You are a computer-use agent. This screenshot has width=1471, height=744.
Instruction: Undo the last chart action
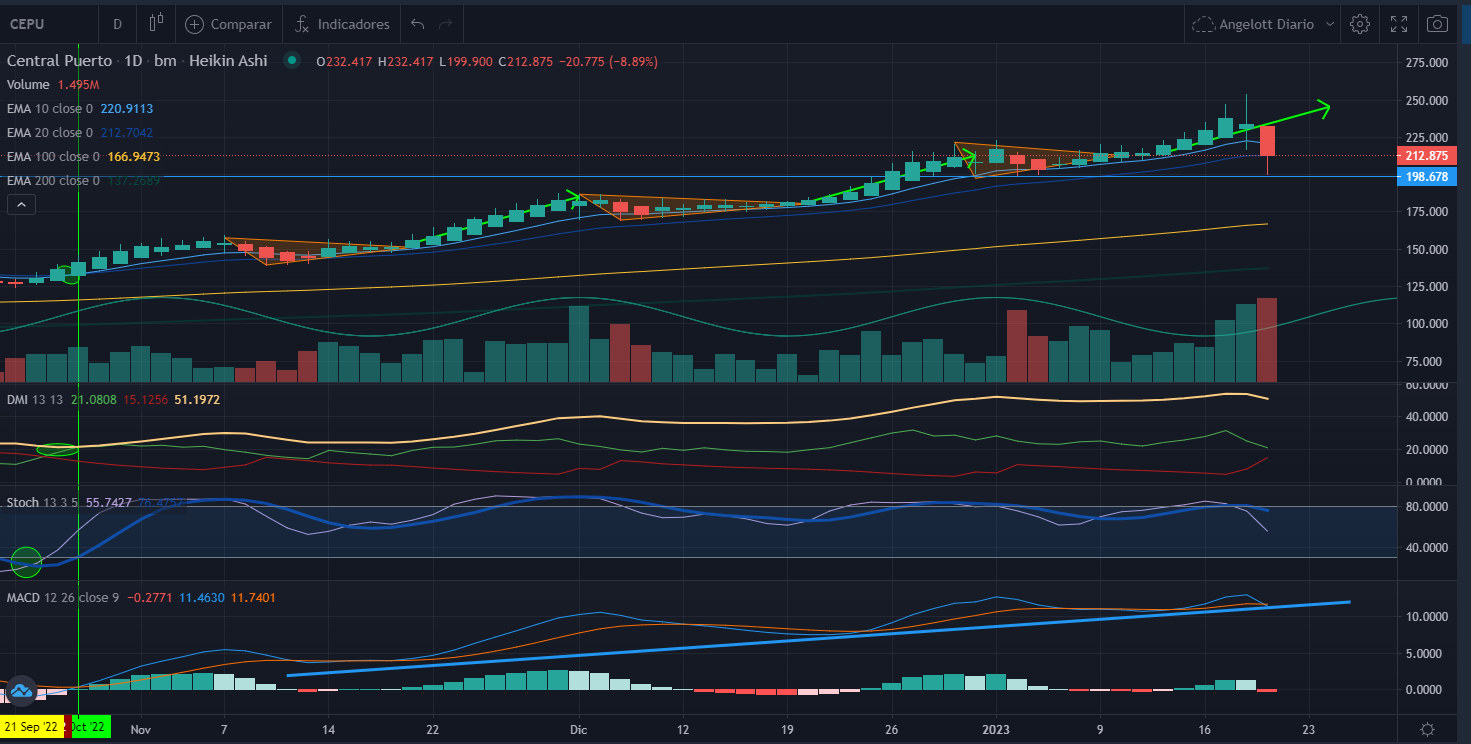(x=417, y=23)
